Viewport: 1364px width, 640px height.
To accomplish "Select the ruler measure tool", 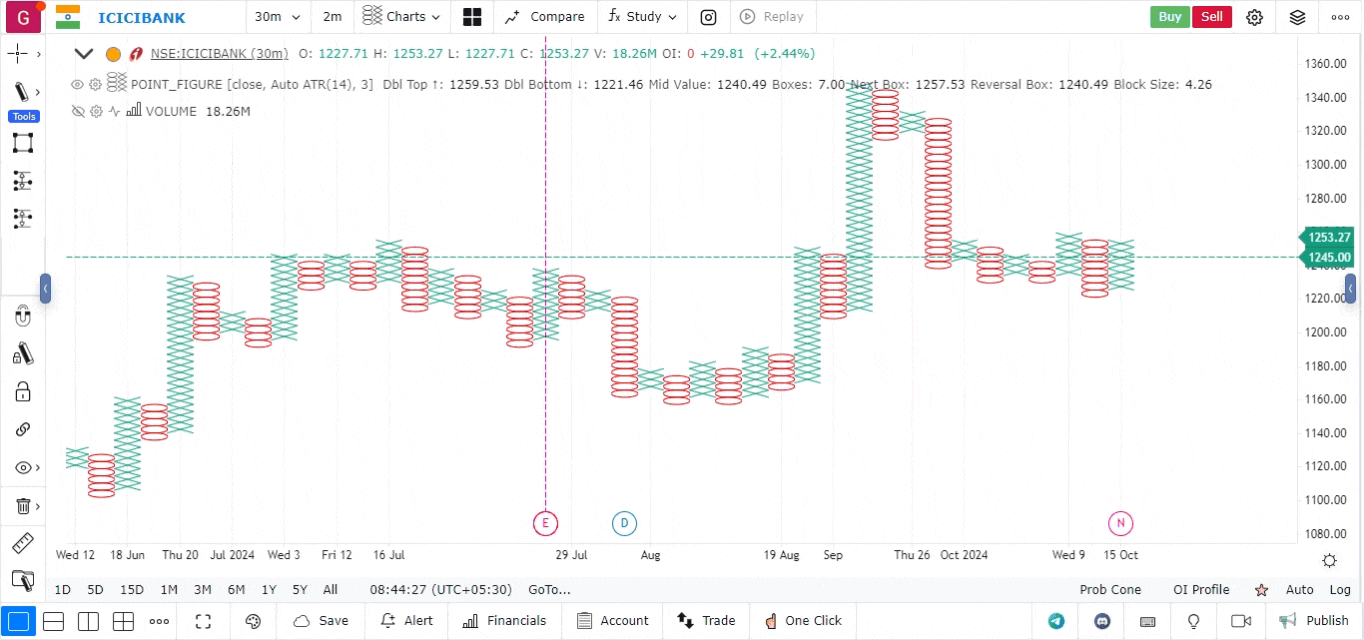I will point(22,543).
